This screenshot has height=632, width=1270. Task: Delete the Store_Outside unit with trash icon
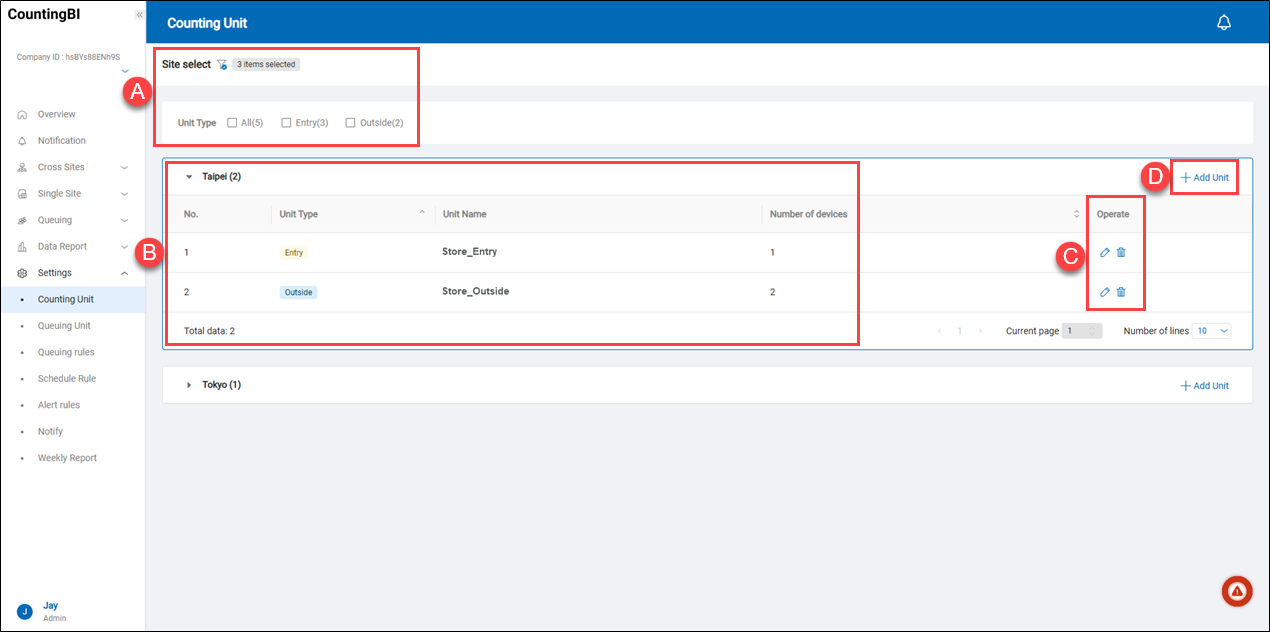click(x=1121, y=292)
